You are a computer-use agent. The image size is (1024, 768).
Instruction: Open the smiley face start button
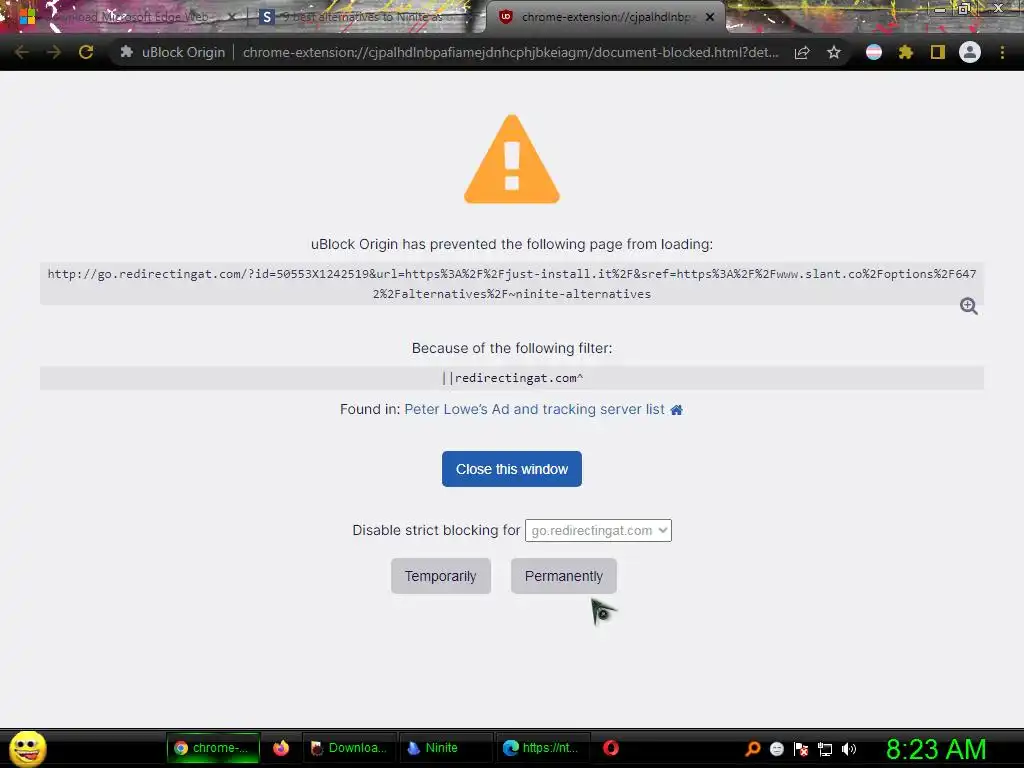28,748
